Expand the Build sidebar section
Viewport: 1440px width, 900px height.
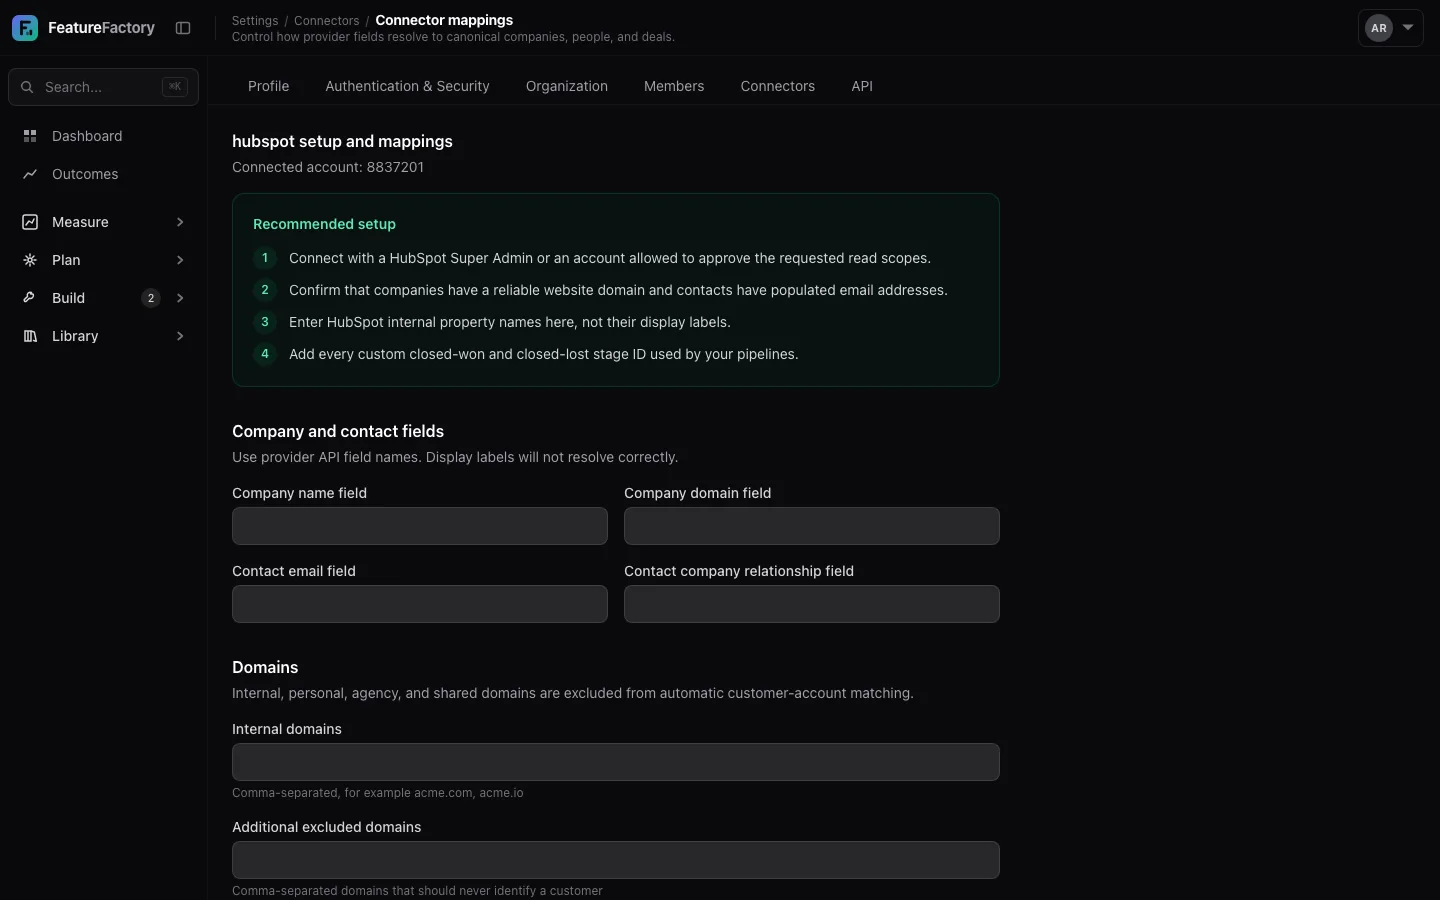tap(180, 298)
